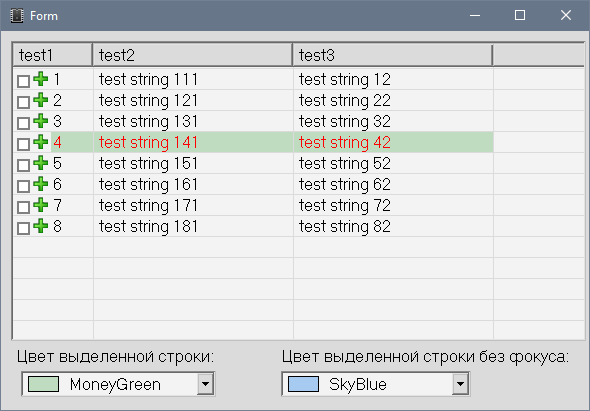
Task: Select the cell test string 72
Action: [345, 206]
